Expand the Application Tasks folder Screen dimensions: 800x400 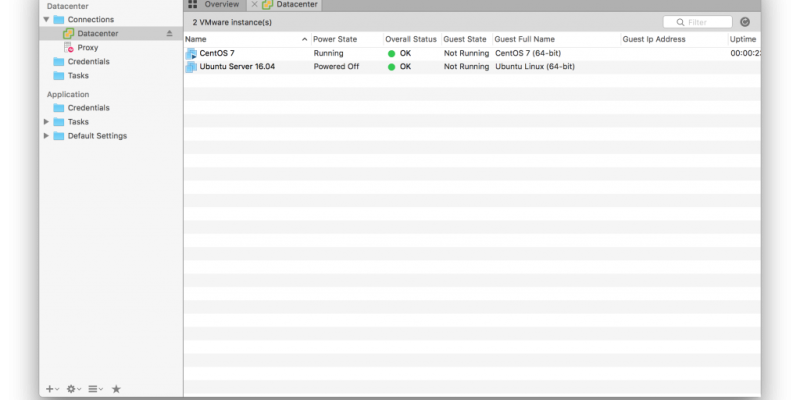click(x=46, y=122)
